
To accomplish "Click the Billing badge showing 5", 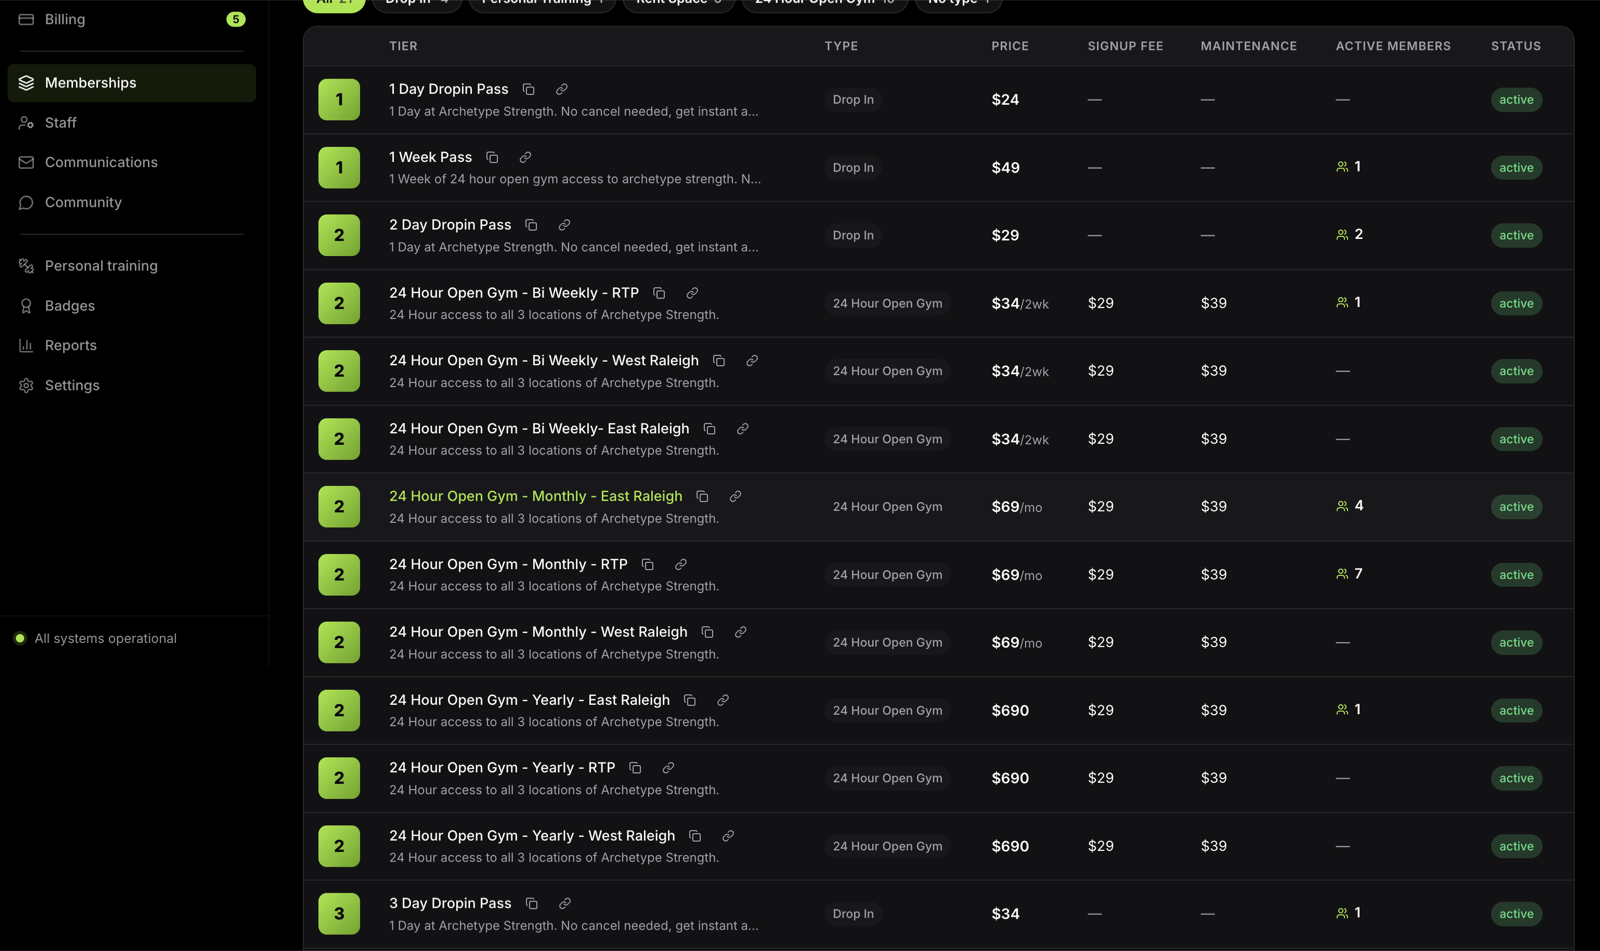I will (236, 19).
